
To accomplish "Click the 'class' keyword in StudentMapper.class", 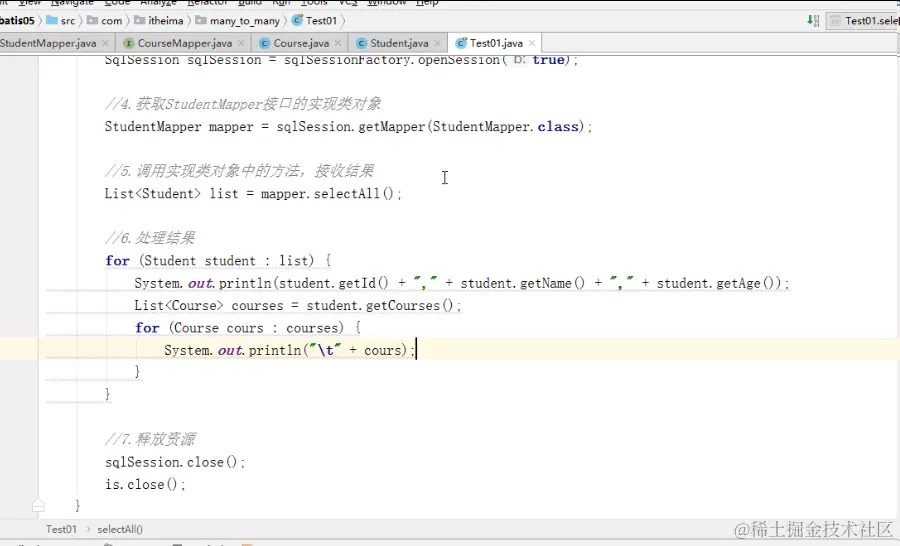I will click(558, 126).
